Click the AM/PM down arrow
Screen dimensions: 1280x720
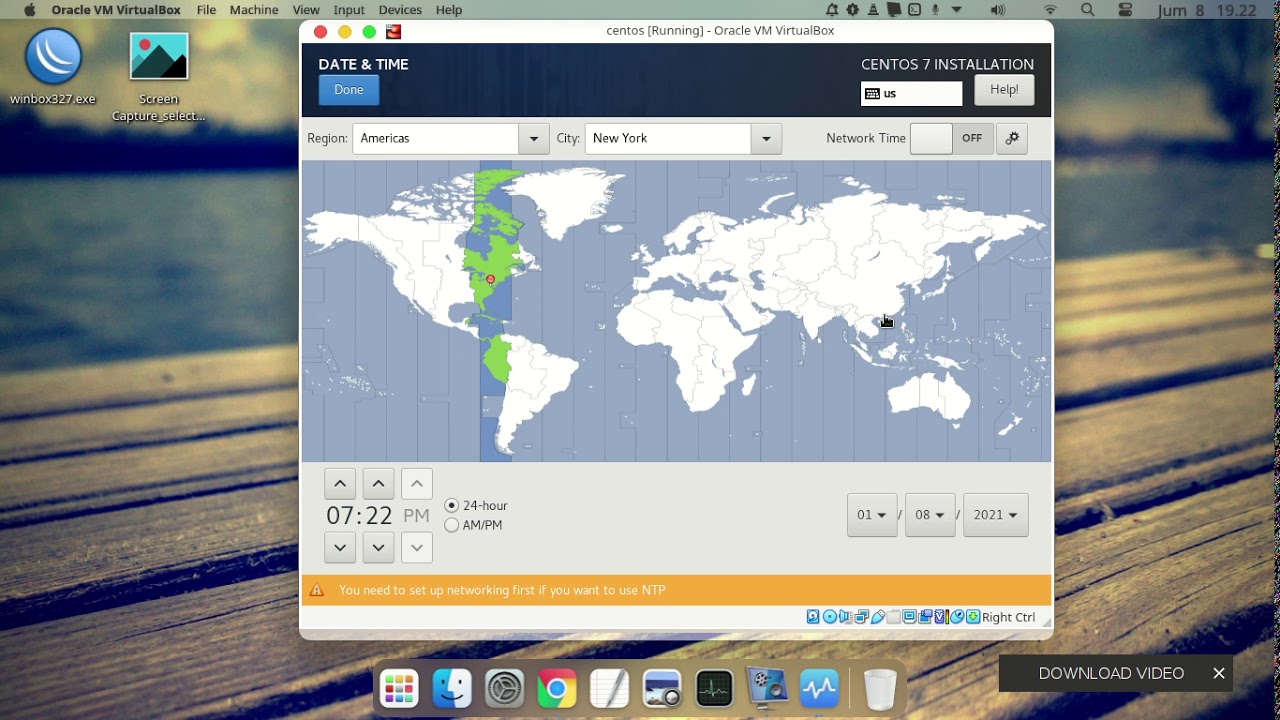[417, 547]
